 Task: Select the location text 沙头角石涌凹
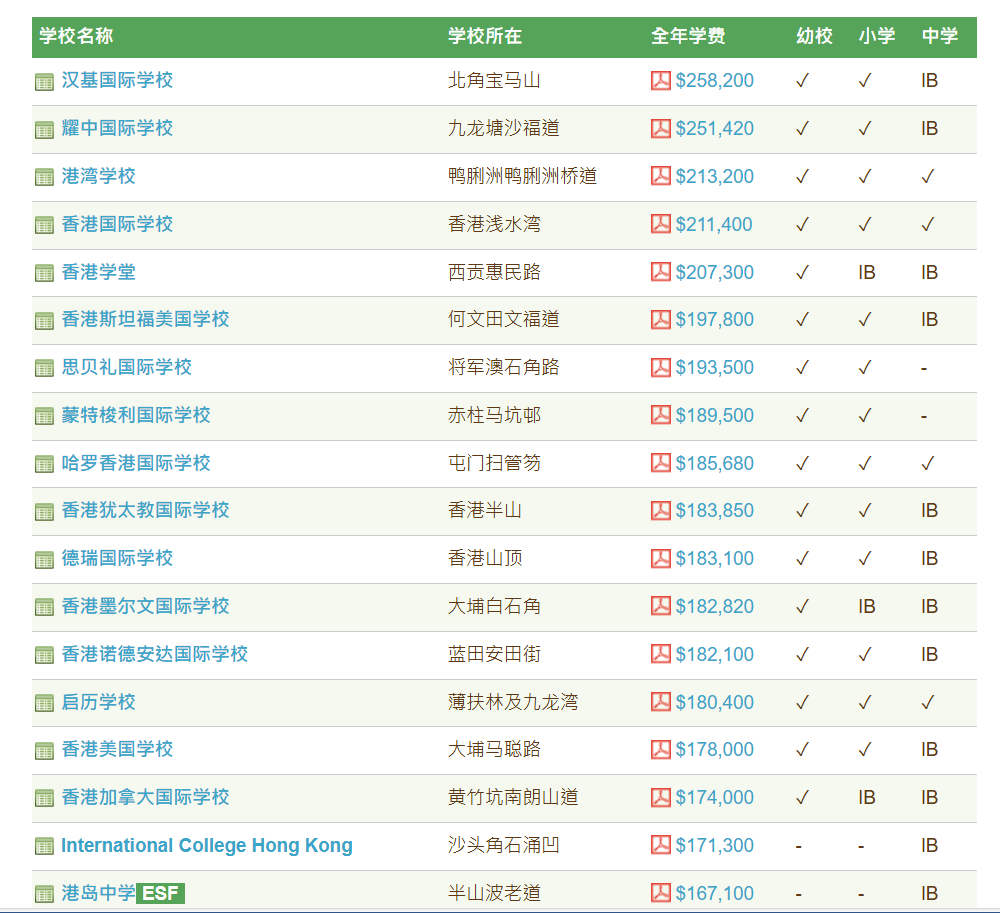click(504, 845)
